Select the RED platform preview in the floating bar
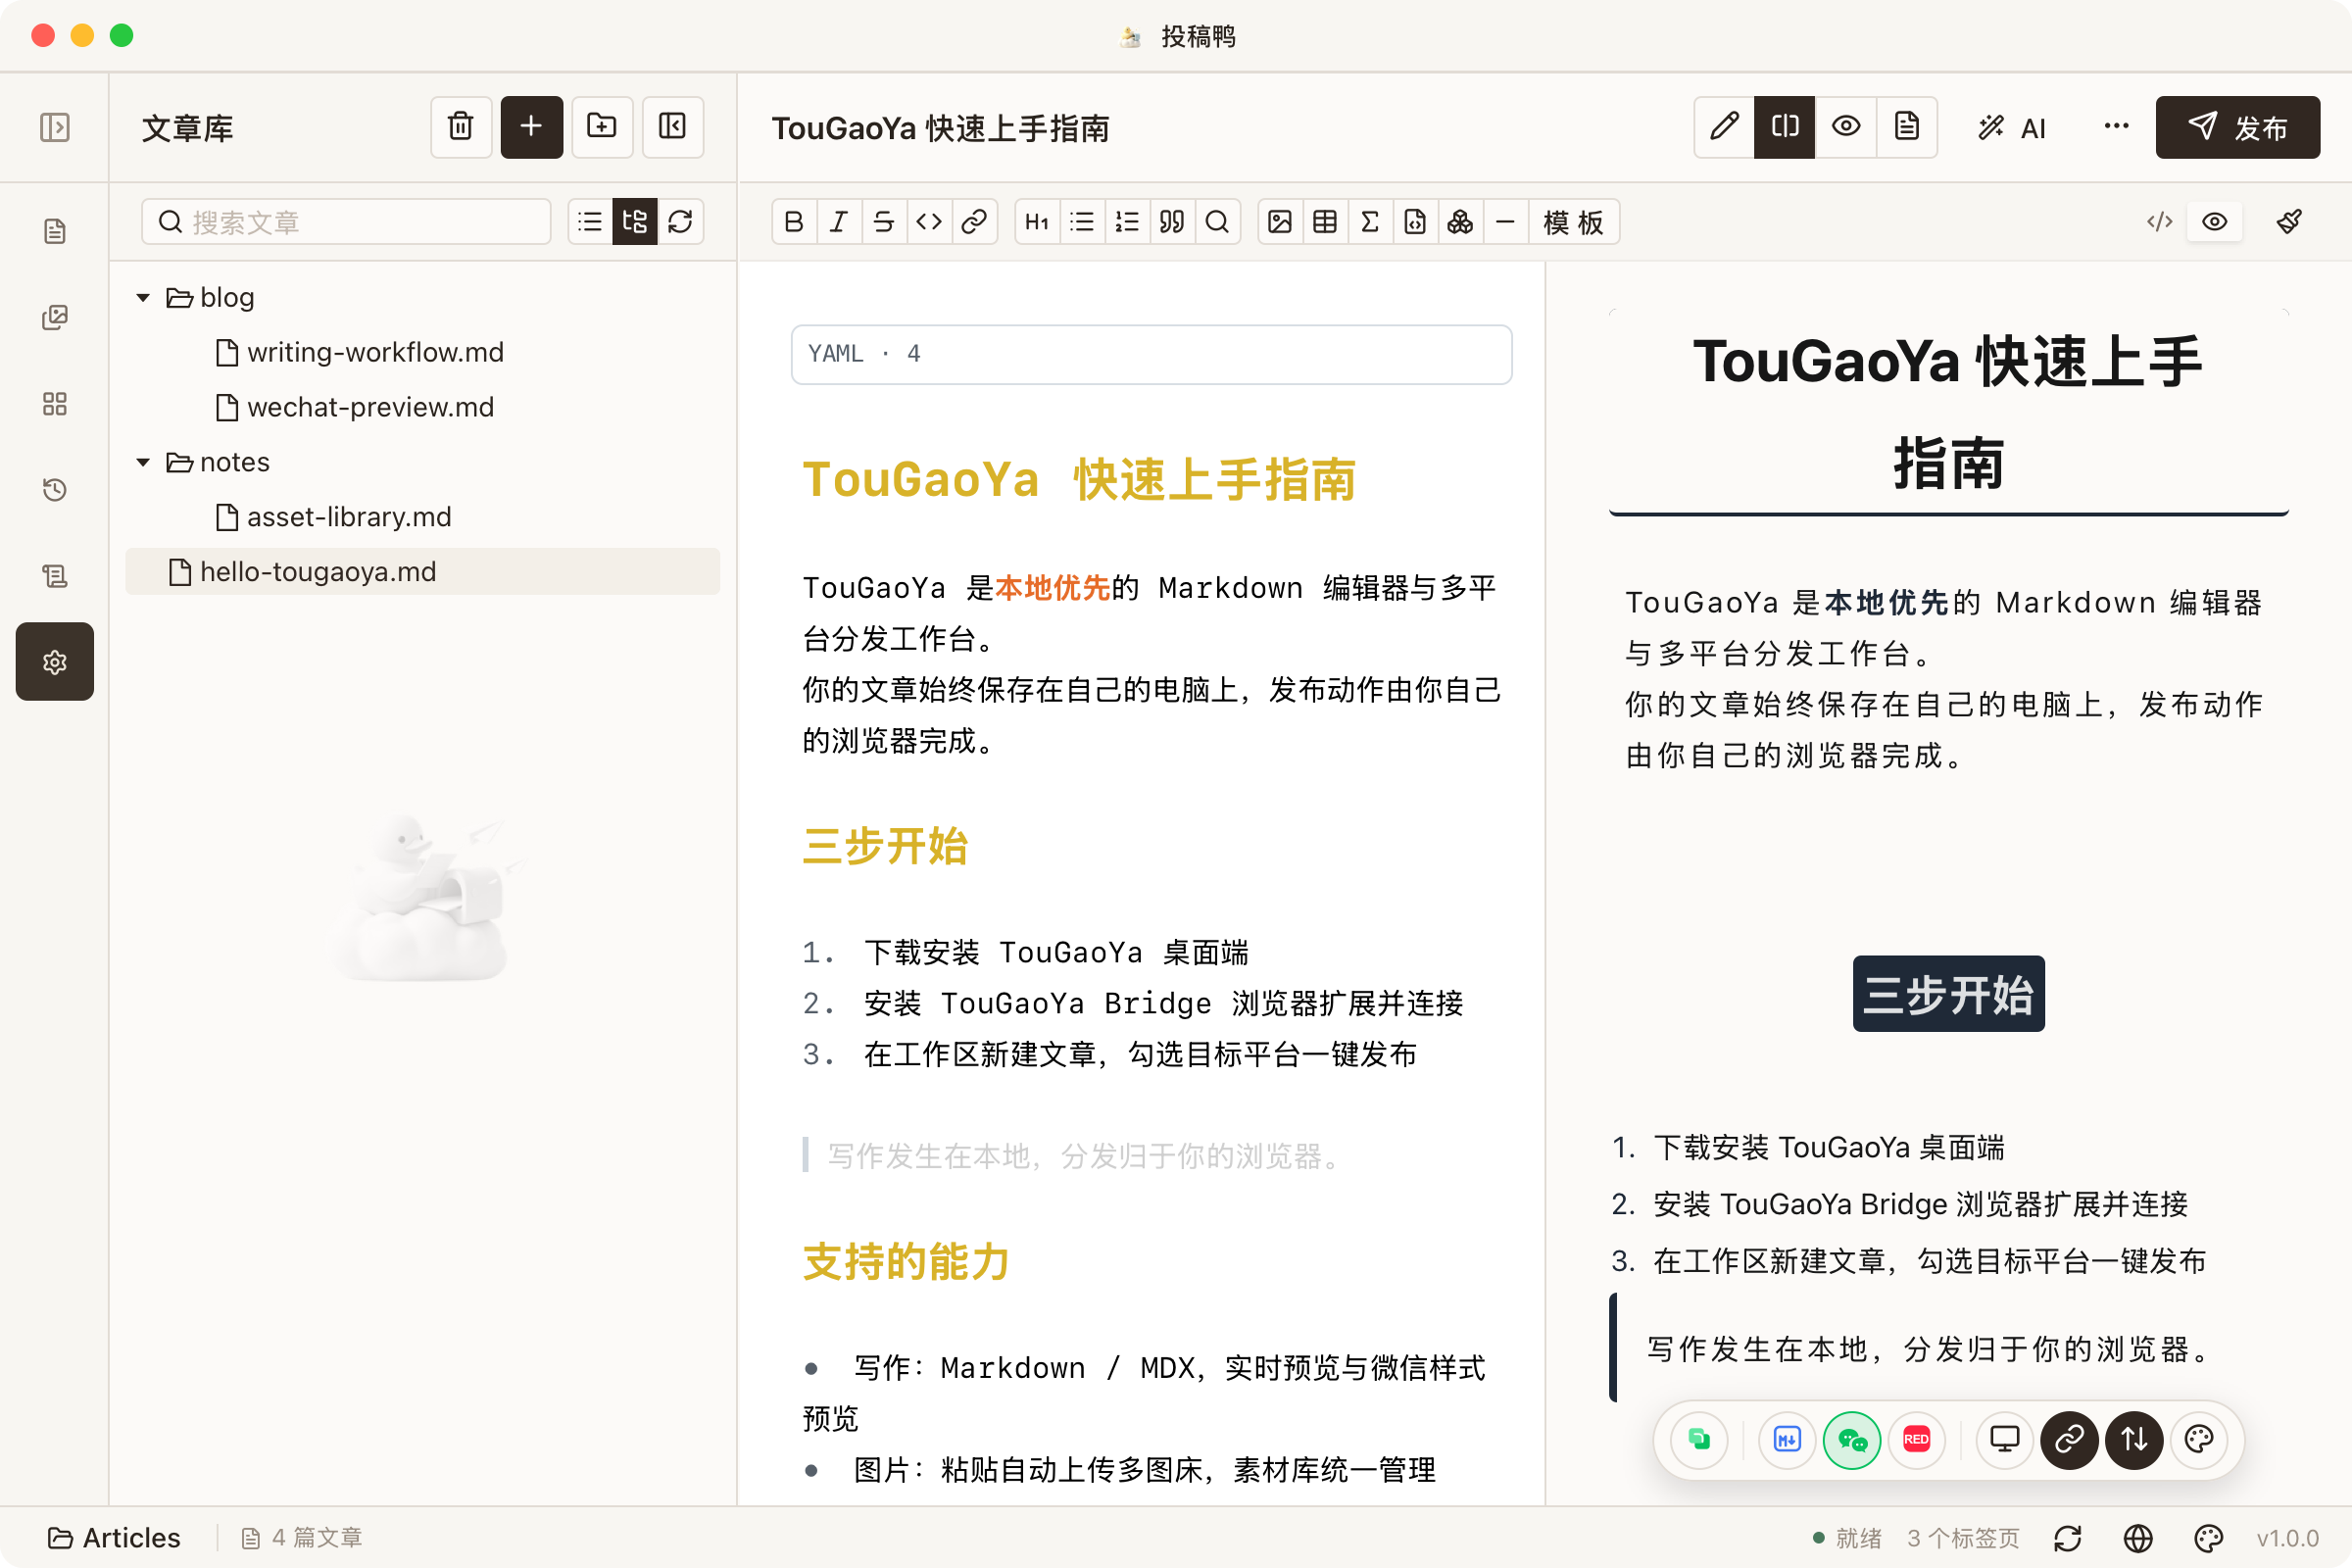 coord(1917,1440)
